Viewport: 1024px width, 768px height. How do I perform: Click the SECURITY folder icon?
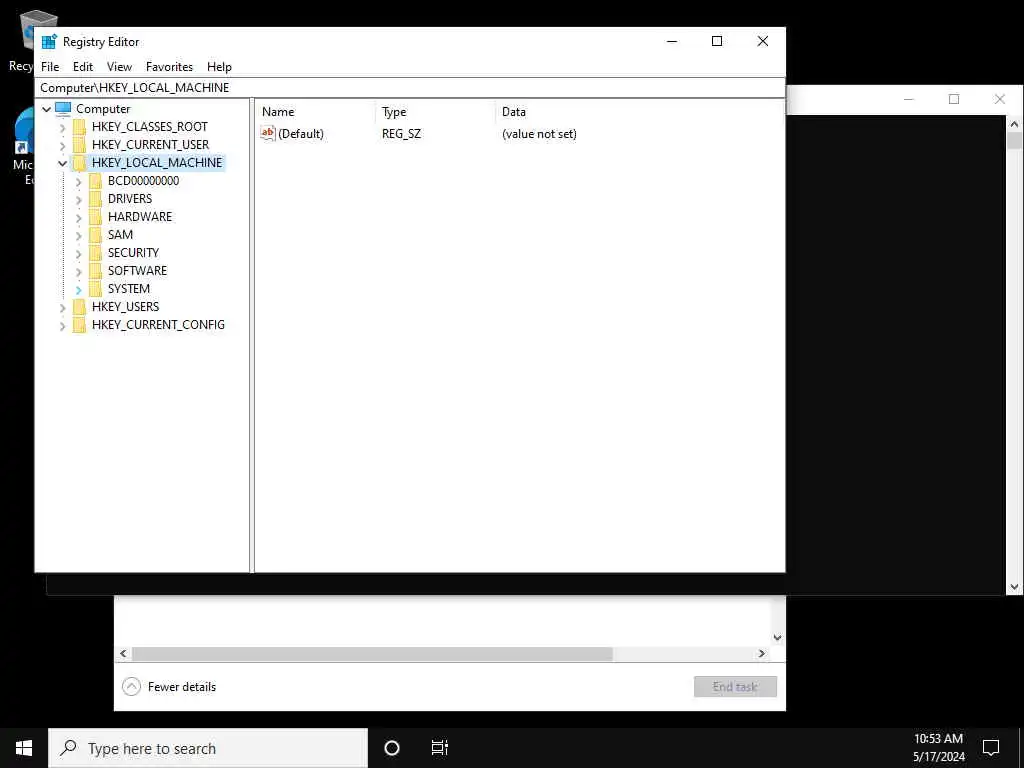tap(95, 253)
